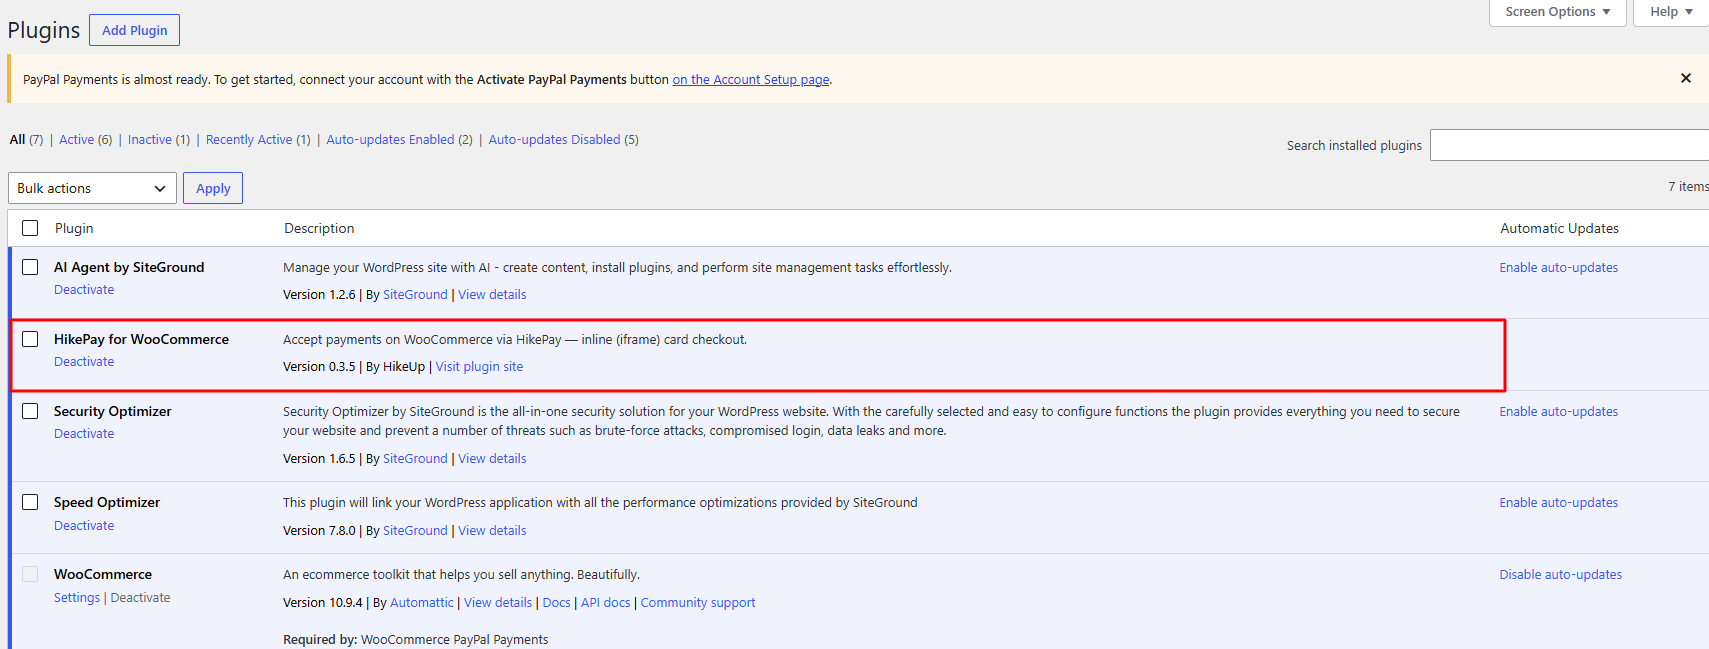1709x649 pixels.
Task: Open the Screen Options panel
Action: point(1557,12)
